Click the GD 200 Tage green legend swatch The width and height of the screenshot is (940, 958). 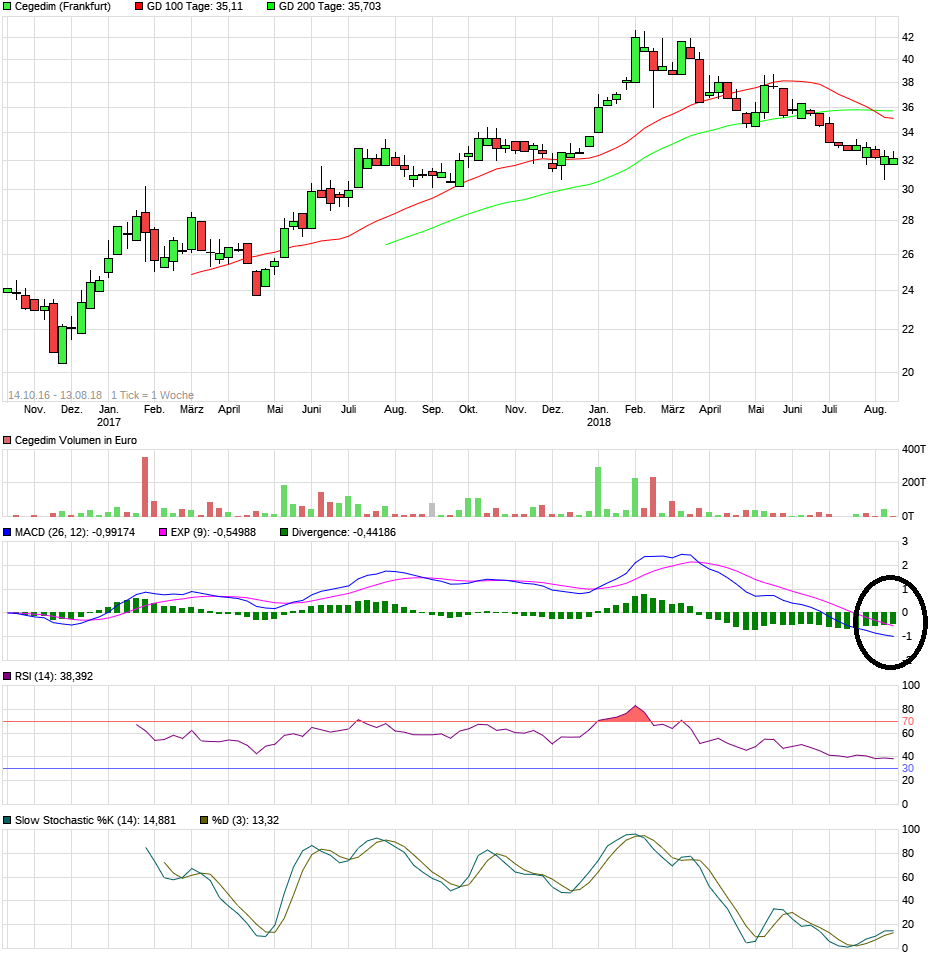[271, 7]
